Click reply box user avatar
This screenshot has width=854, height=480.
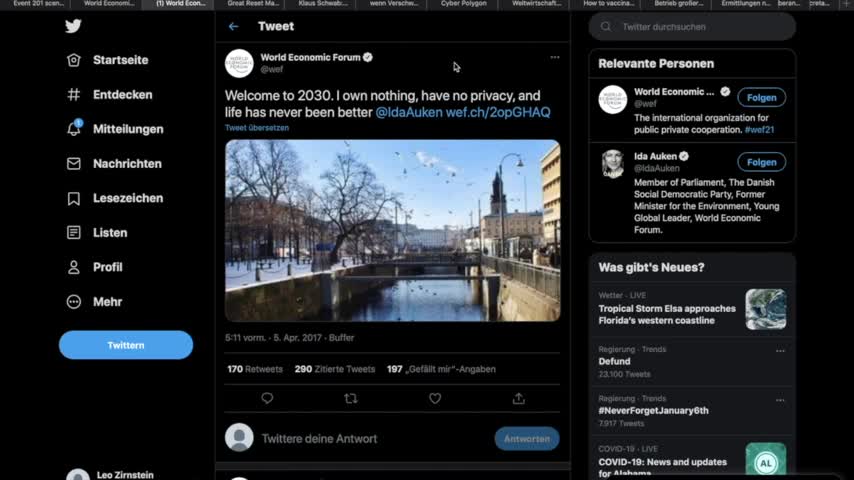point(239,438)
